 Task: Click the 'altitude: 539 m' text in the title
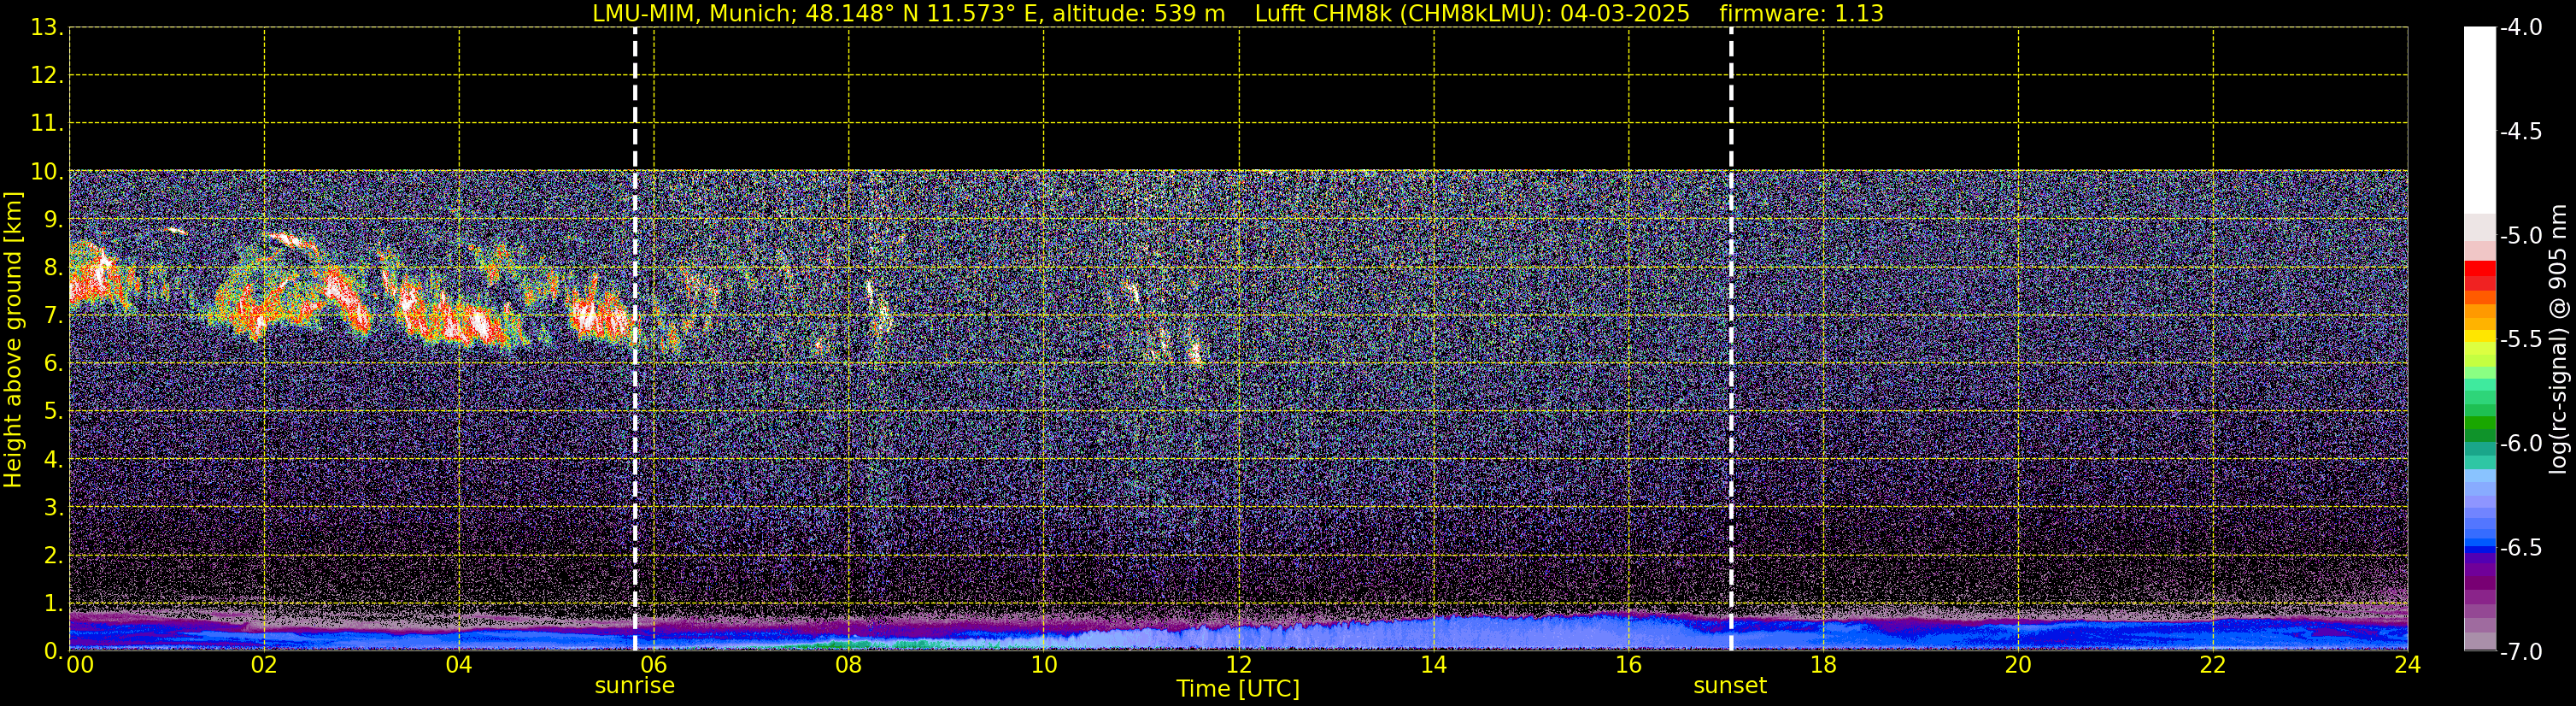pos(1138,14)
